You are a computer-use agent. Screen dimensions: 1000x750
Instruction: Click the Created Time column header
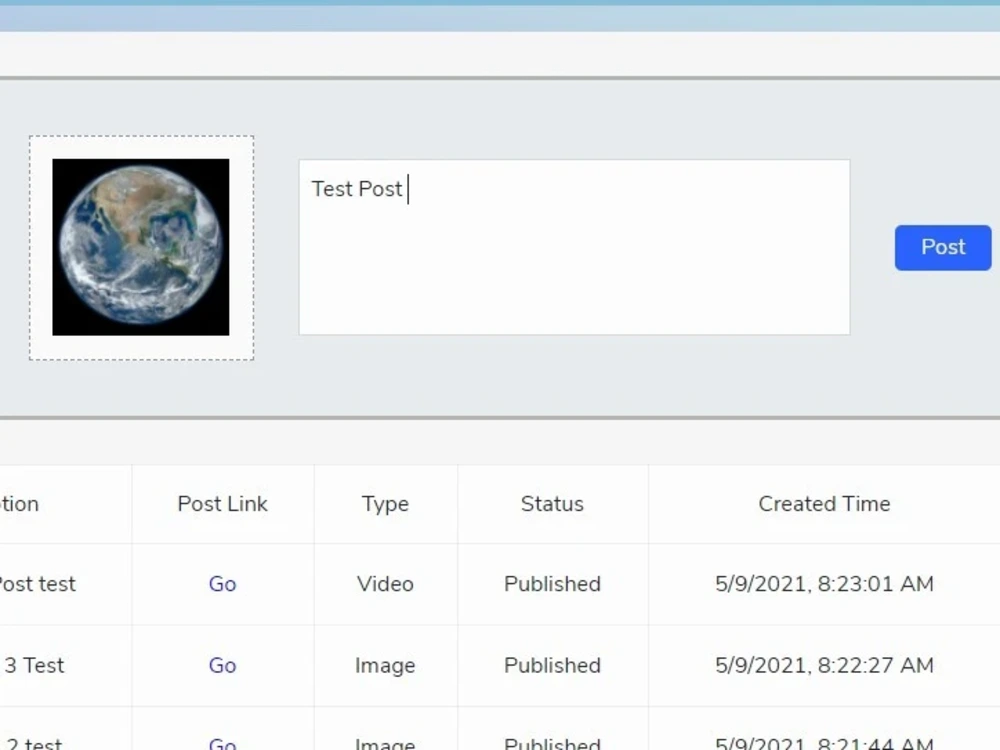[824, 504]
